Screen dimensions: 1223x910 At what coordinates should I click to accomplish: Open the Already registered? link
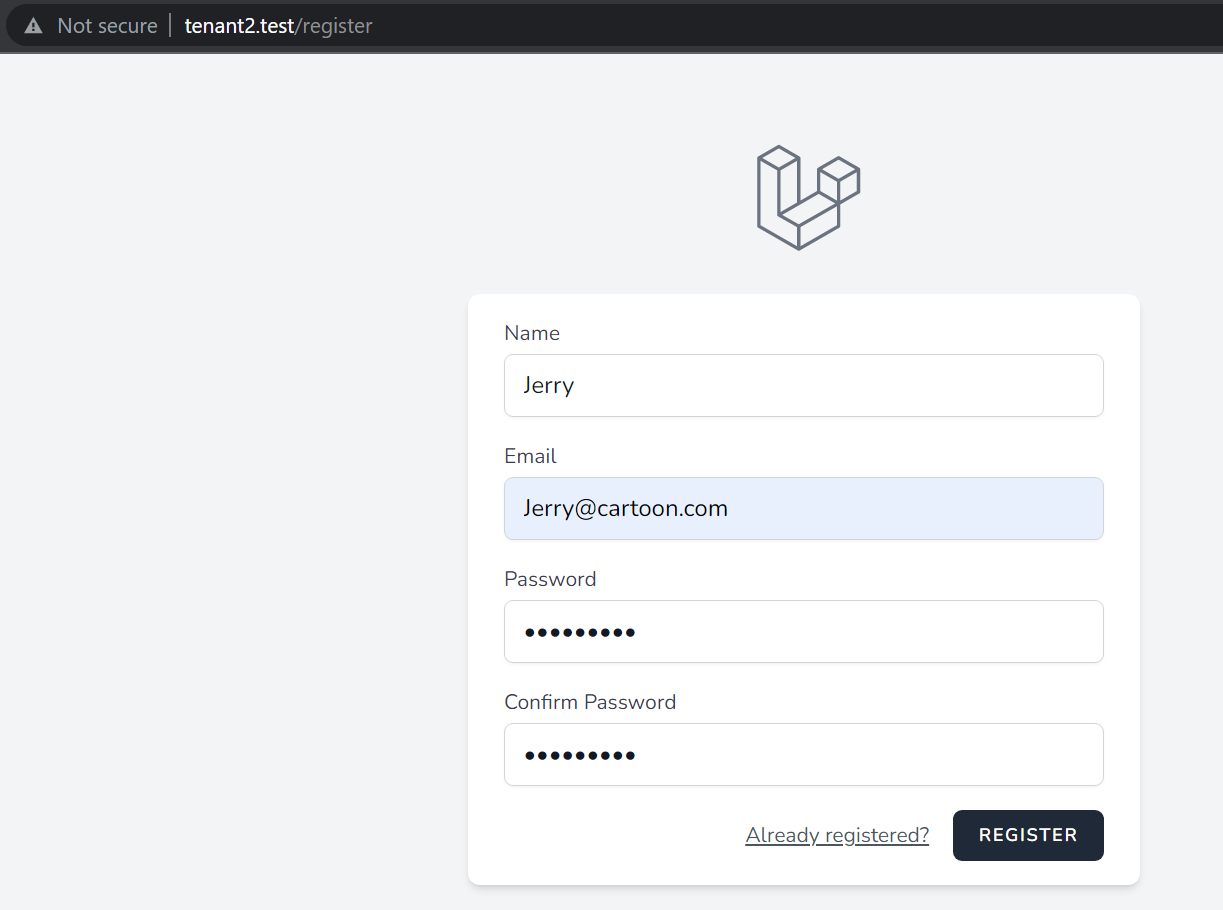tap(837, 835)
